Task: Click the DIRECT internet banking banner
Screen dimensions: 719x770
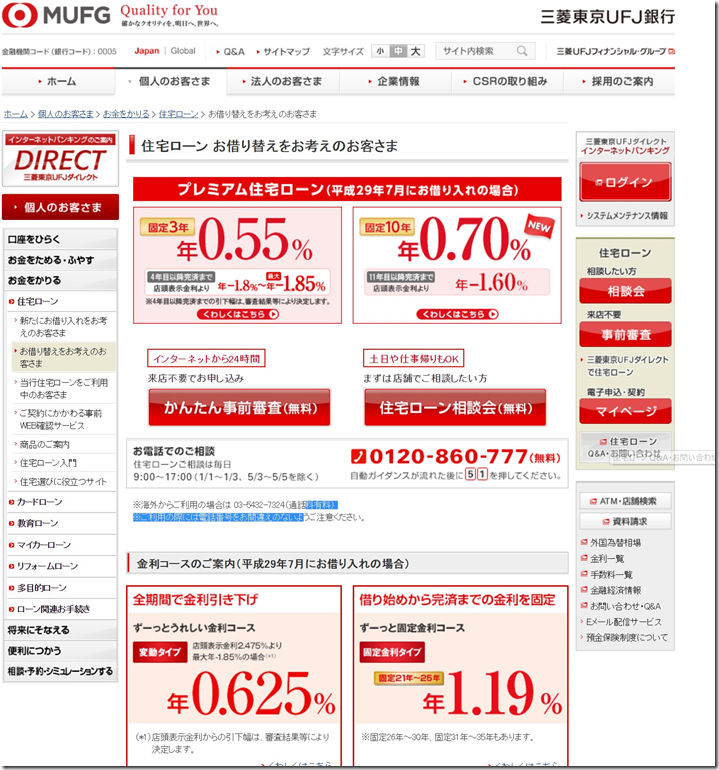Action: [60, 158]
